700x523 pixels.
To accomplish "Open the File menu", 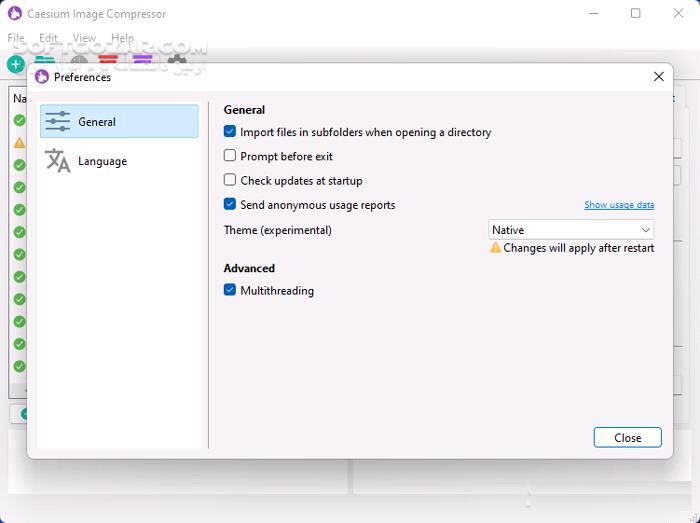I will point(16,38).
